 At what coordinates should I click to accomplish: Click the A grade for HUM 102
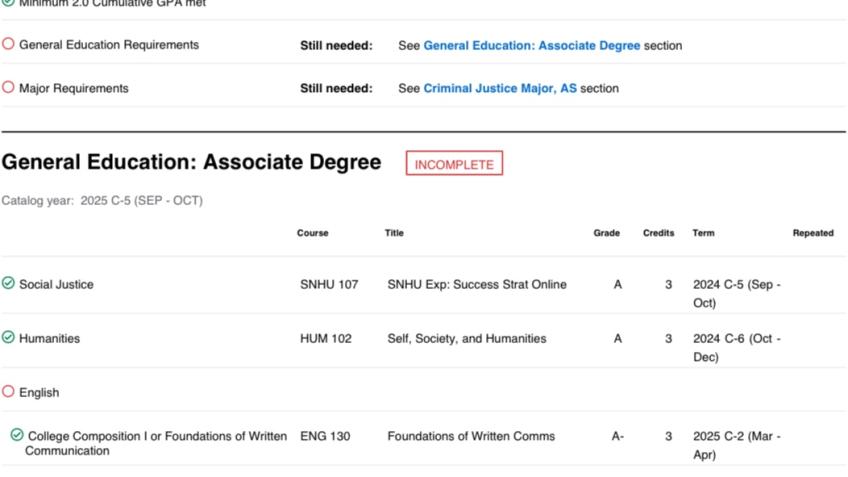(618, 339)
